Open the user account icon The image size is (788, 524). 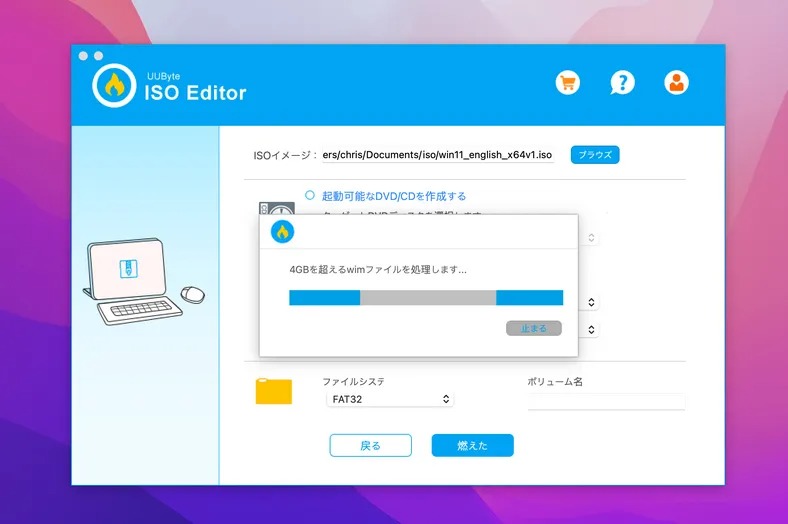pos(676,83)
